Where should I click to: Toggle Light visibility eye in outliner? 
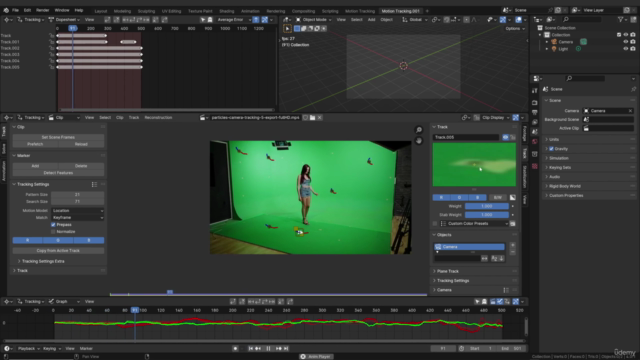pos(625,49)
